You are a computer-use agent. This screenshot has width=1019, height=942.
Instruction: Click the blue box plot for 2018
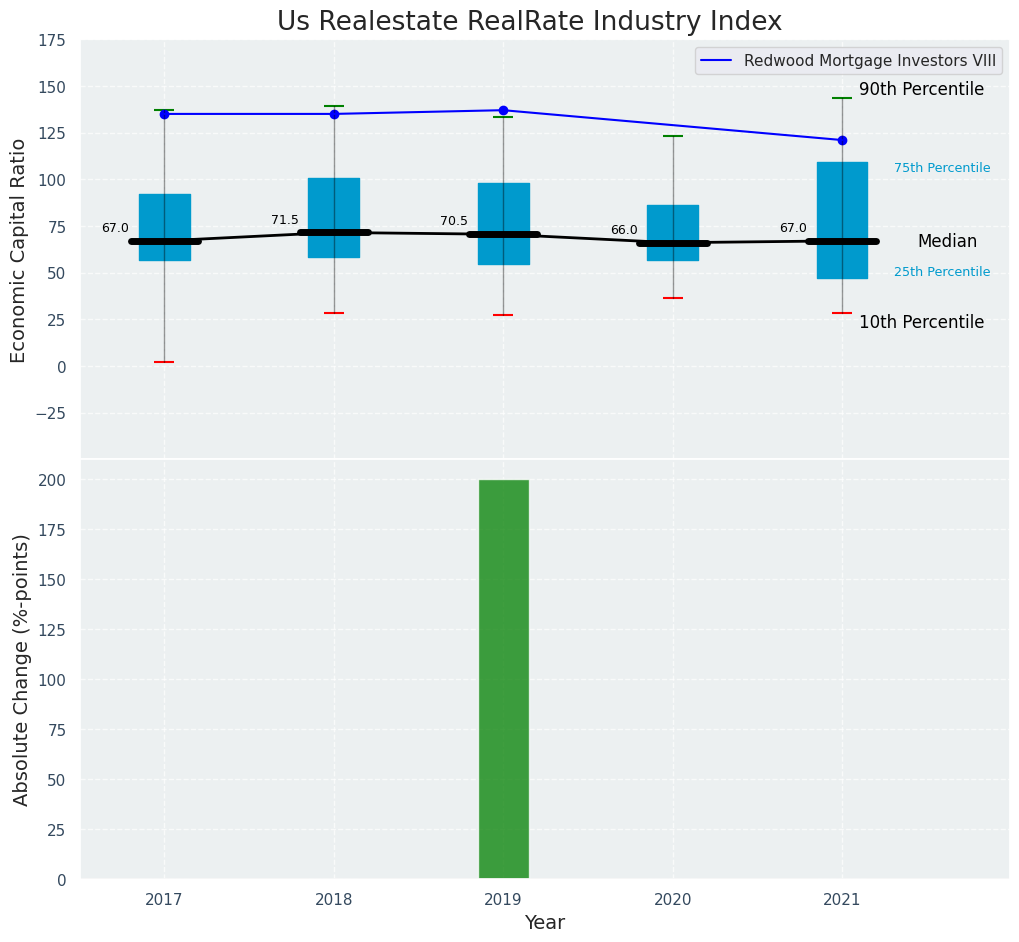point(334,200)
